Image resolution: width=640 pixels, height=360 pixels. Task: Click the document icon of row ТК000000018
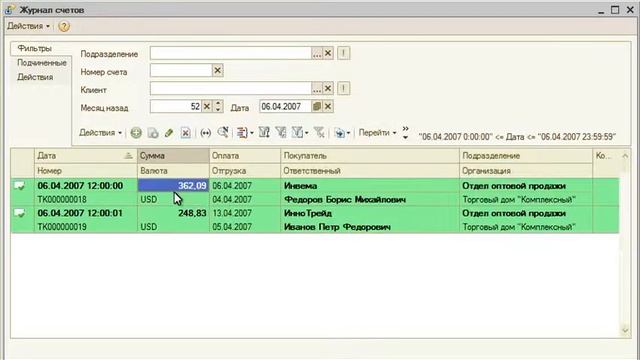(20, 186)
